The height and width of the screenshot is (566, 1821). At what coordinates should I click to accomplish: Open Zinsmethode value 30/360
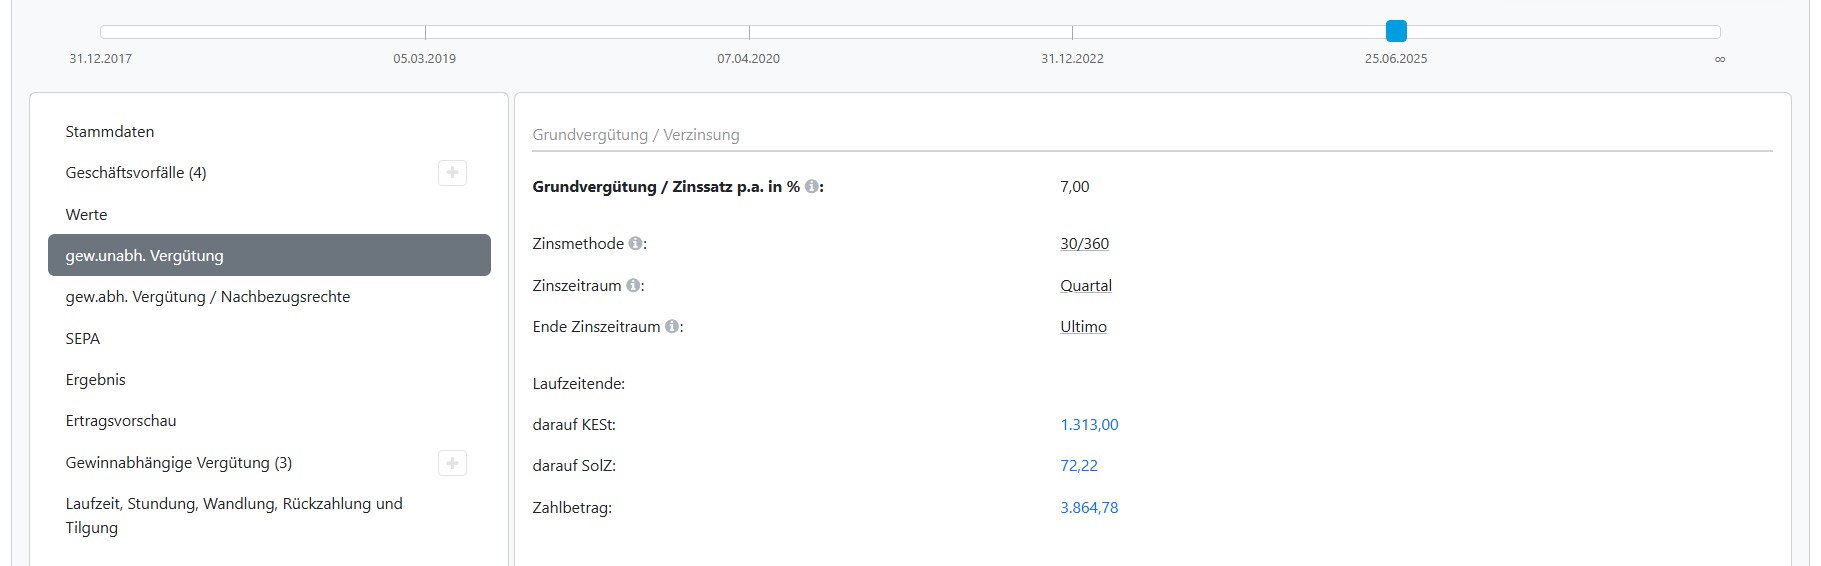coord(1084,244)
